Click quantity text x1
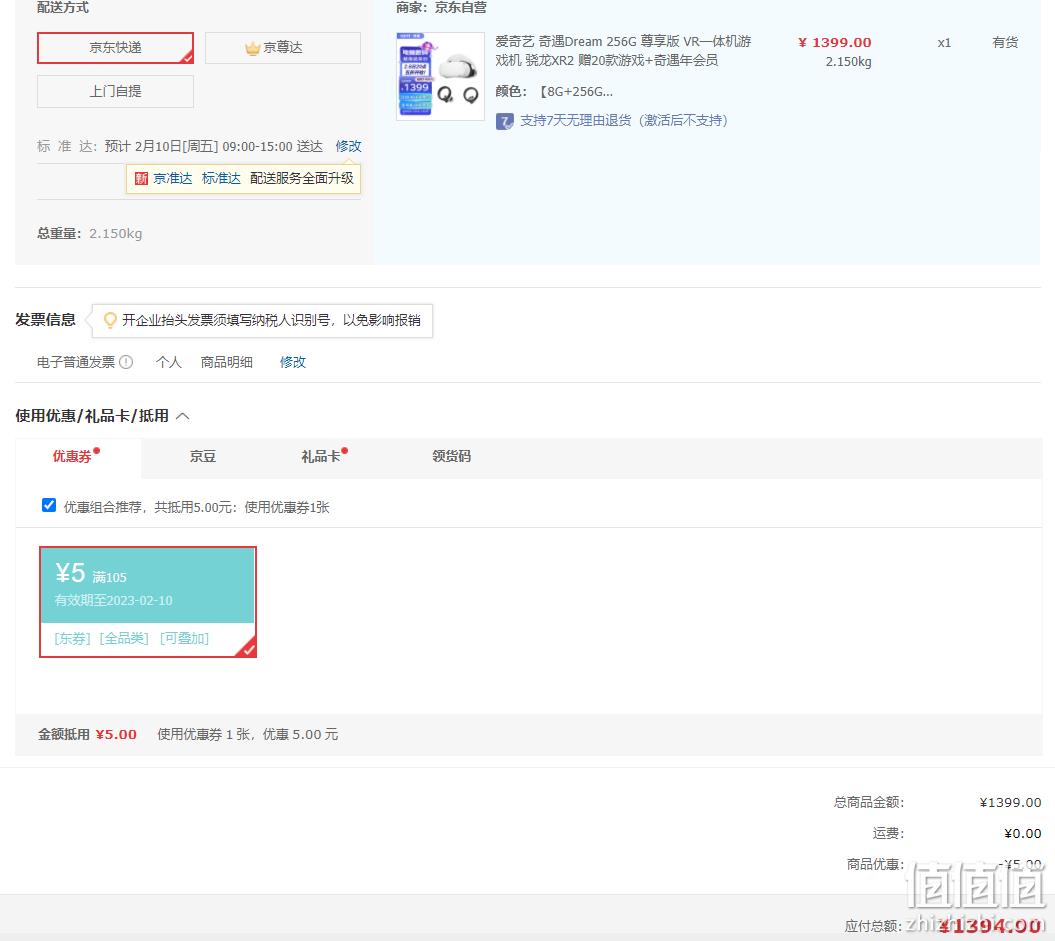This screenshot has width=1055, height=941. [x=944, y=43]
